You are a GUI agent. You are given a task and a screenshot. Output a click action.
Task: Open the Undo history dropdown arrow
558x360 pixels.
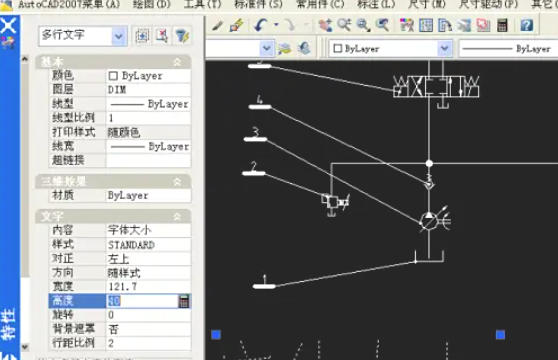276,25
